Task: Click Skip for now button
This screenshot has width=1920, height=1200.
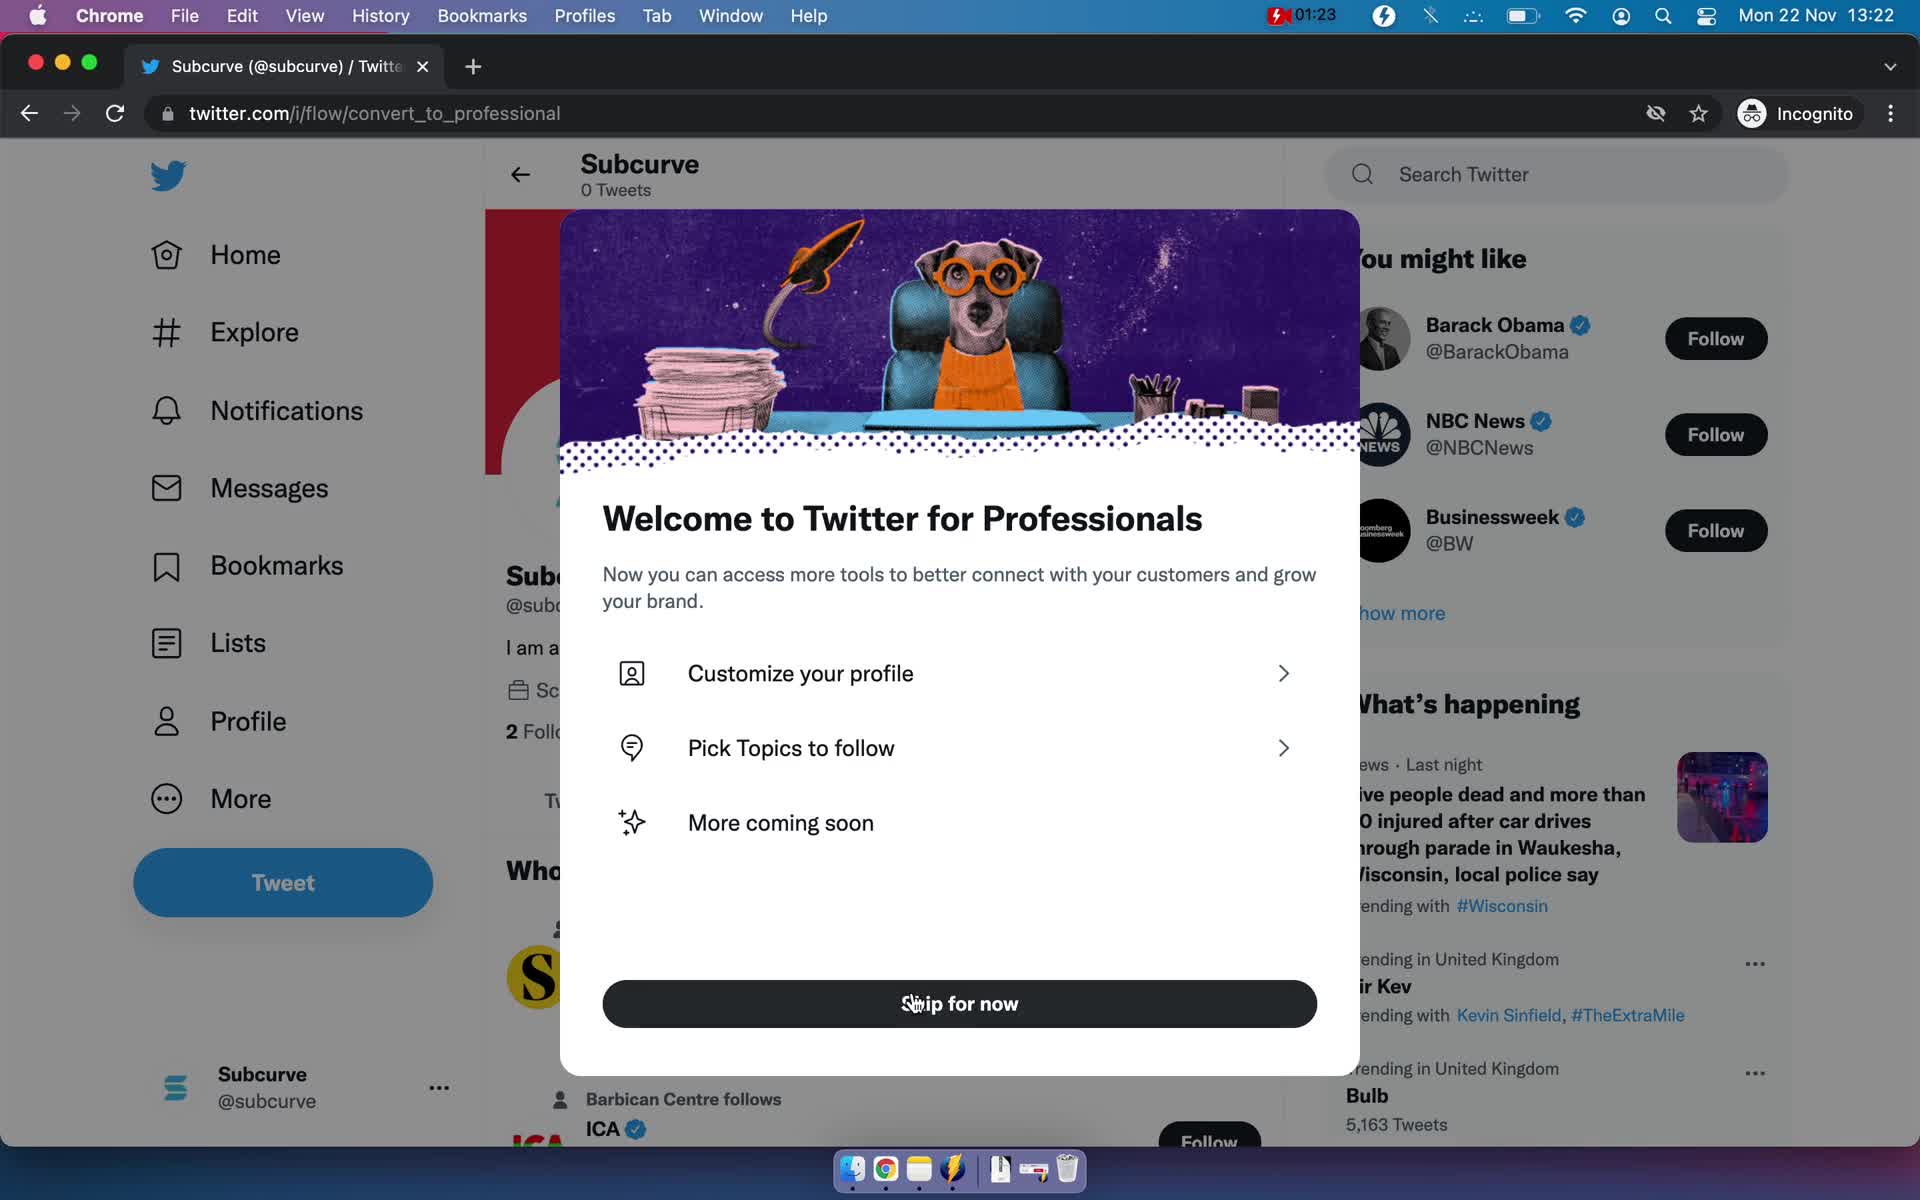Action: pos(959,1004)
